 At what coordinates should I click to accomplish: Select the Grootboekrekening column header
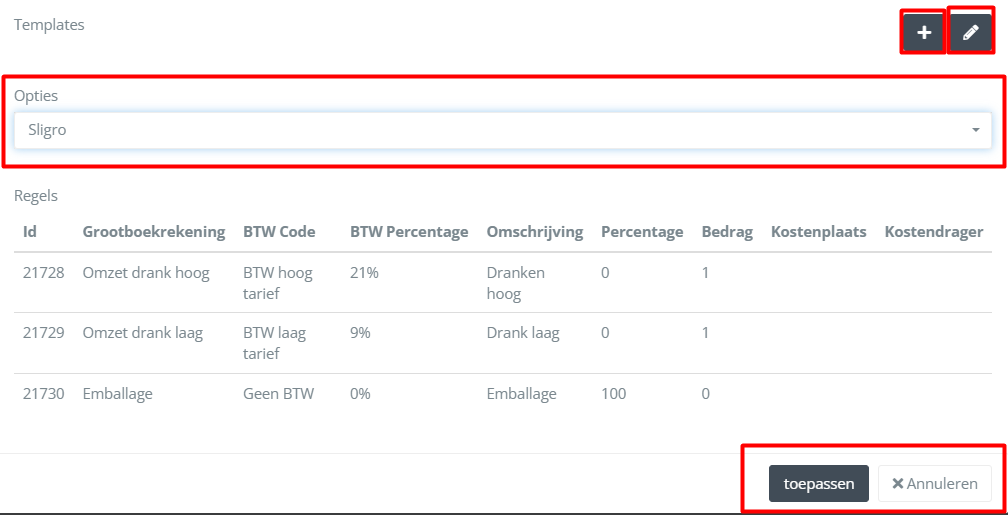pyautogui.click(x=153, y=231)
